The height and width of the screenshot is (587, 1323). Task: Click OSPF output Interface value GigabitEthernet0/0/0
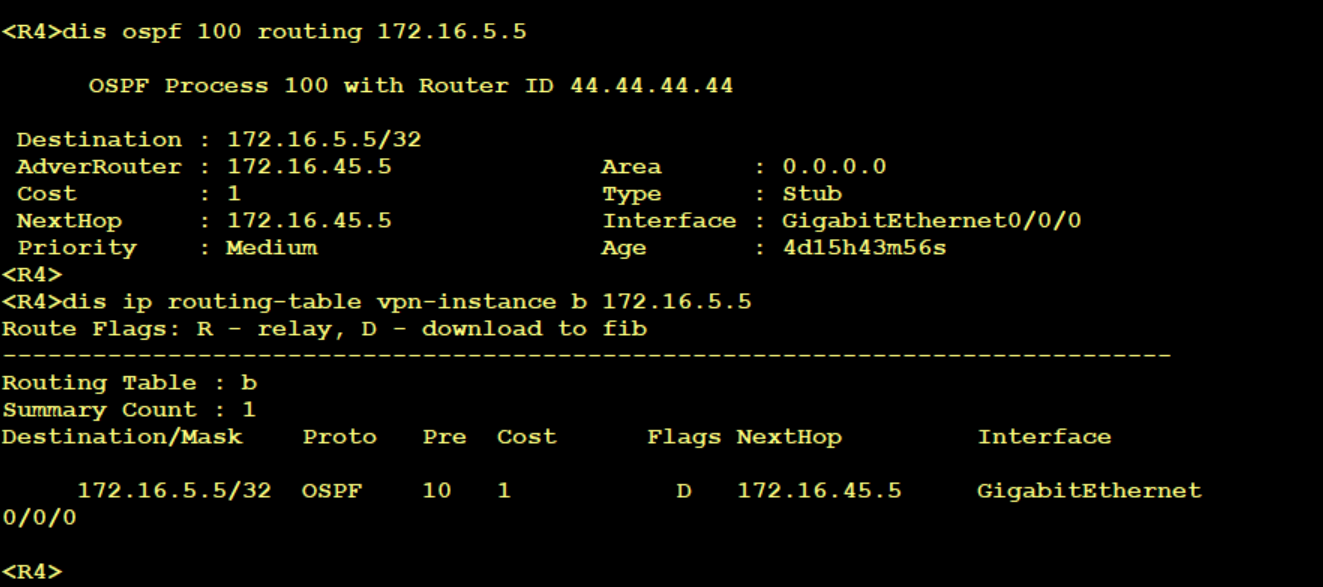point(932,221)
